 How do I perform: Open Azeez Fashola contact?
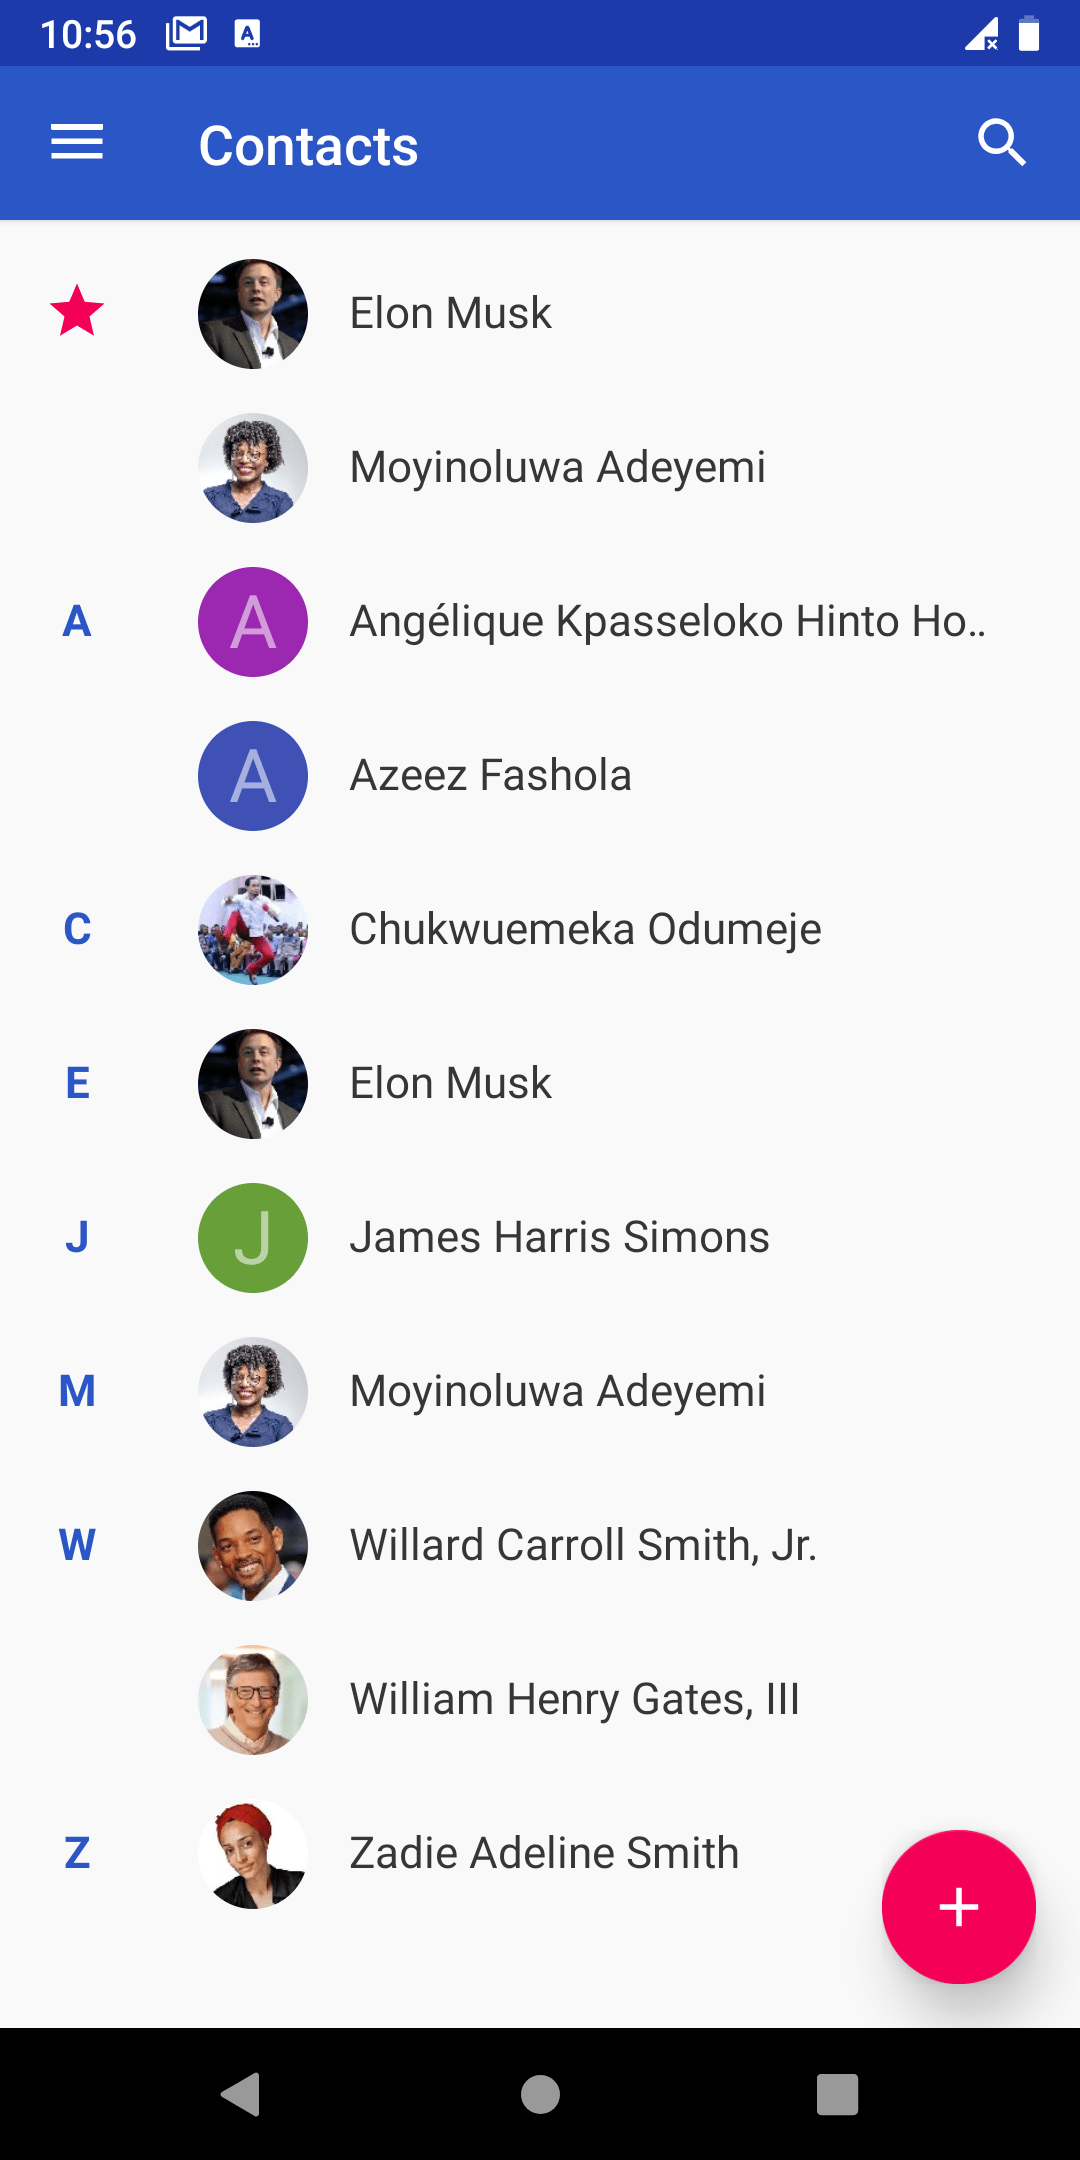point(490,776)
